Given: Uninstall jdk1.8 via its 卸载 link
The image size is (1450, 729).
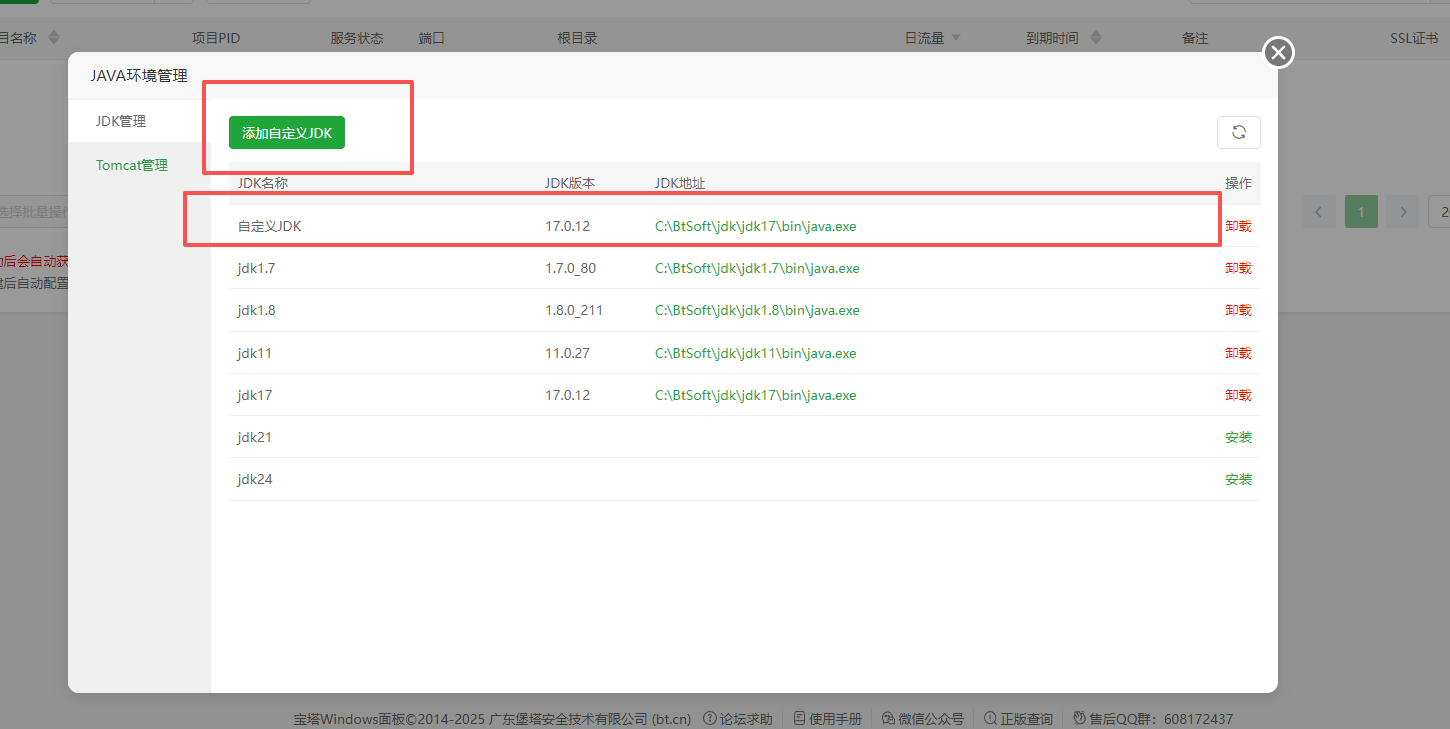Looking at the screenshot, I should [1238, 310].
